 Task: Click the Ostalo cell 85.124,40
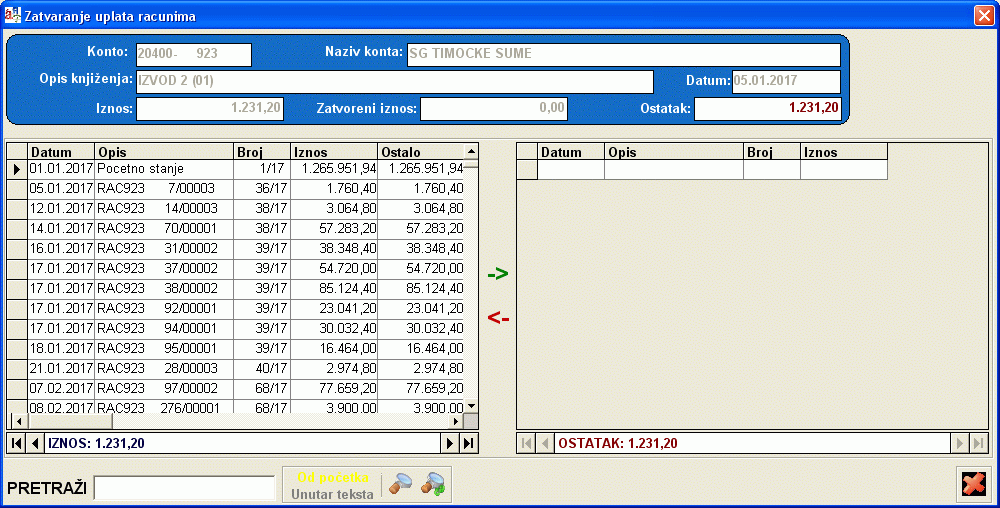pyautogui.click(x=421, y=289)
